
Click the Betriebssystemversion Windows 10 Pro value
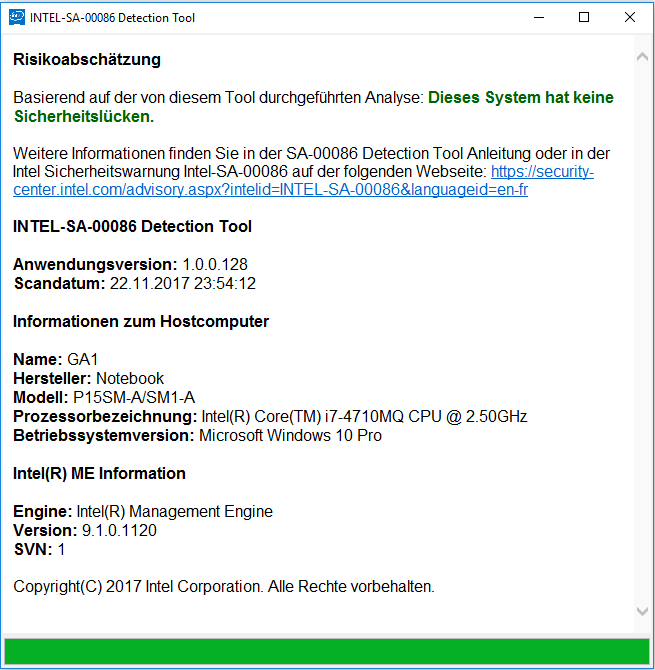291,435
